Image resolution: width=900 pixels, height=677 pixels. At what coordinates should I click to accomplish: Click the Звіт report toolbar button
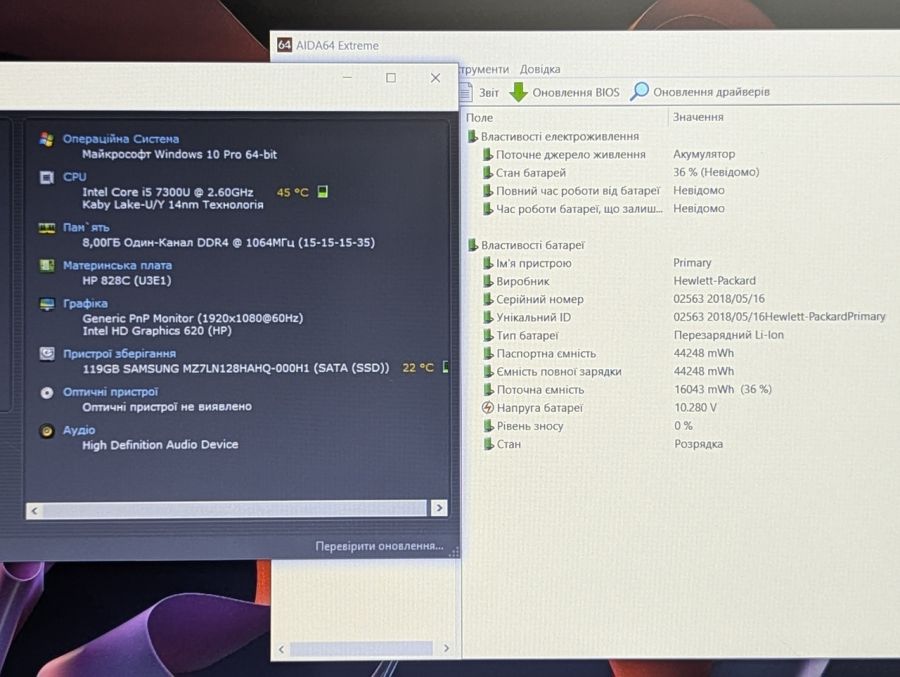pos(480,92)
